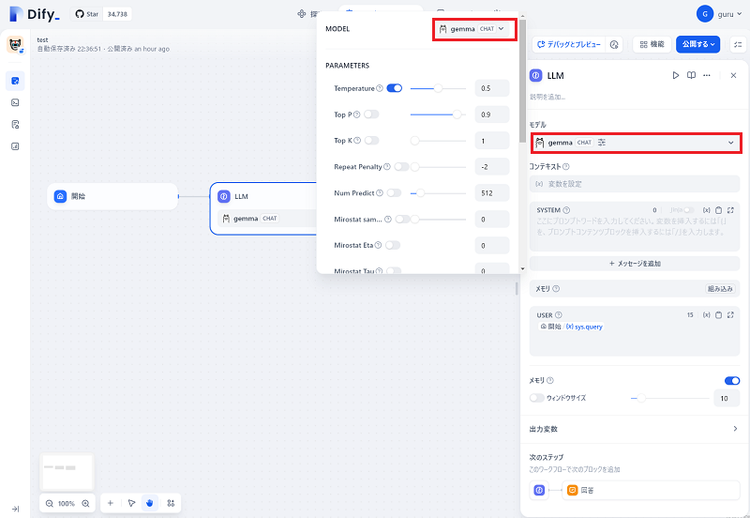Copy the USER prompt with clipboard icon
The image size is (750, 518).
[718, 315]
